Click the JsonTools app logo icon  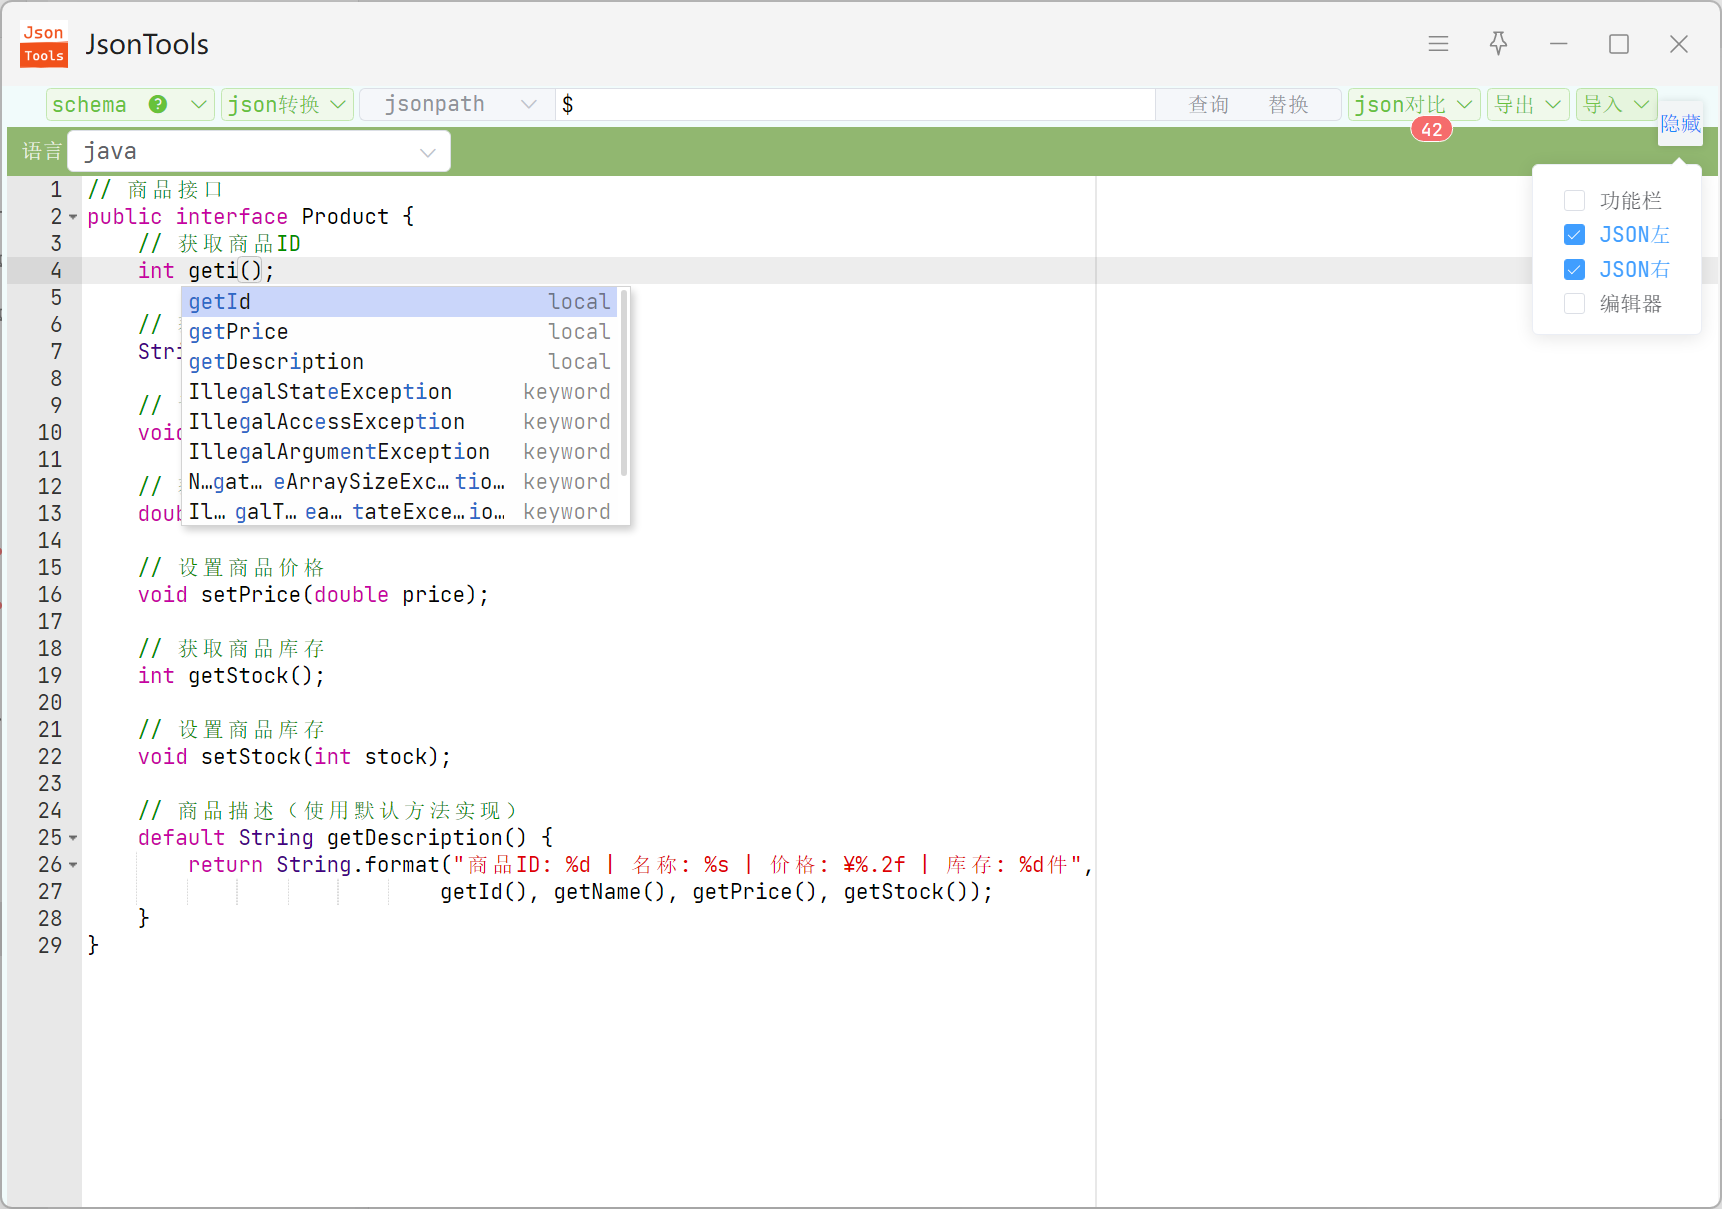44,44
